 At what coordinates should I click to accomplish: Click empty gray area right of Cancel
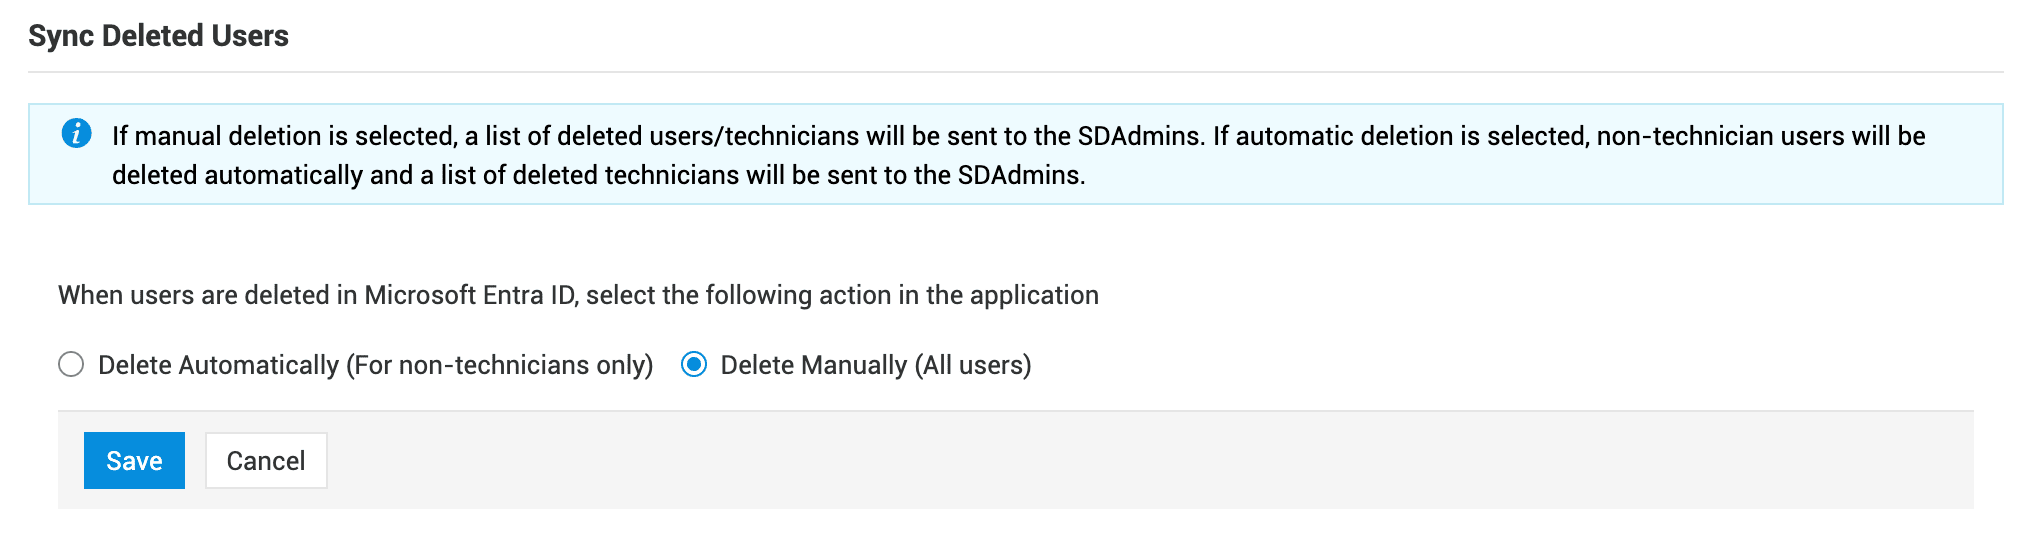[x=1100, y=461]
